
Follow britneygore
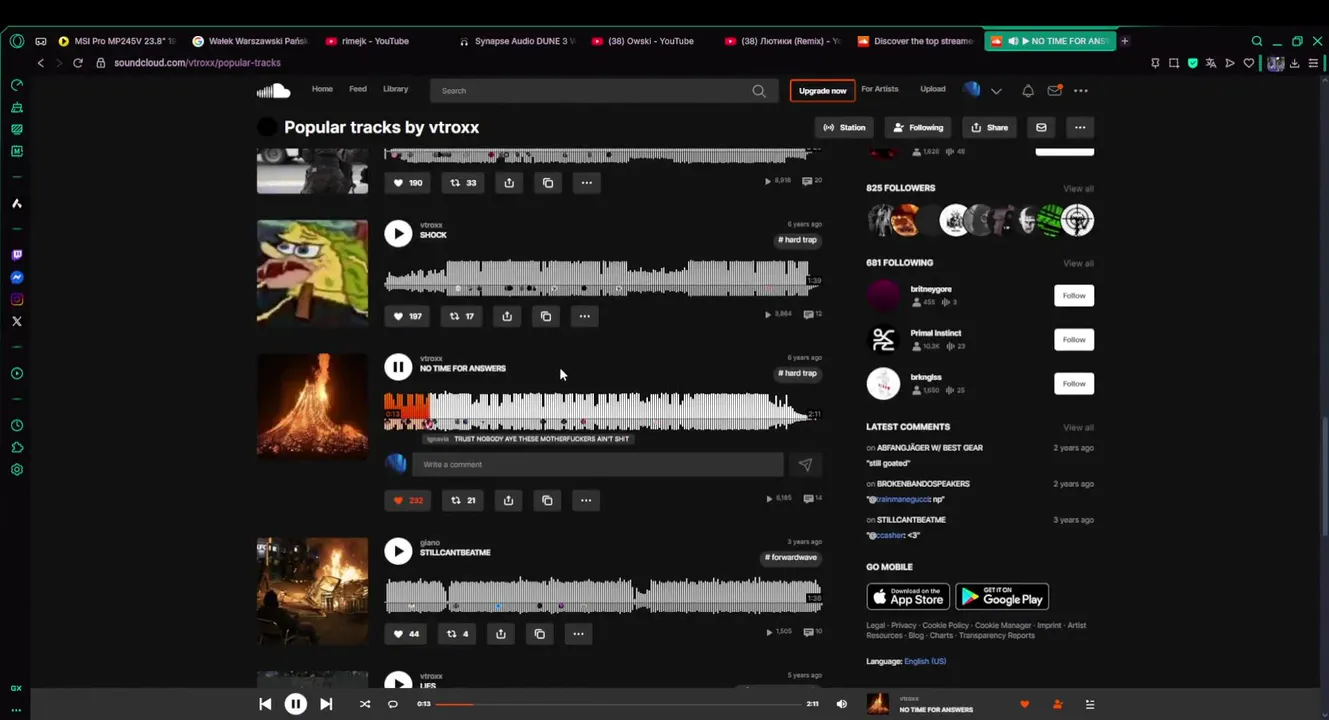[x=1074, y=296]
